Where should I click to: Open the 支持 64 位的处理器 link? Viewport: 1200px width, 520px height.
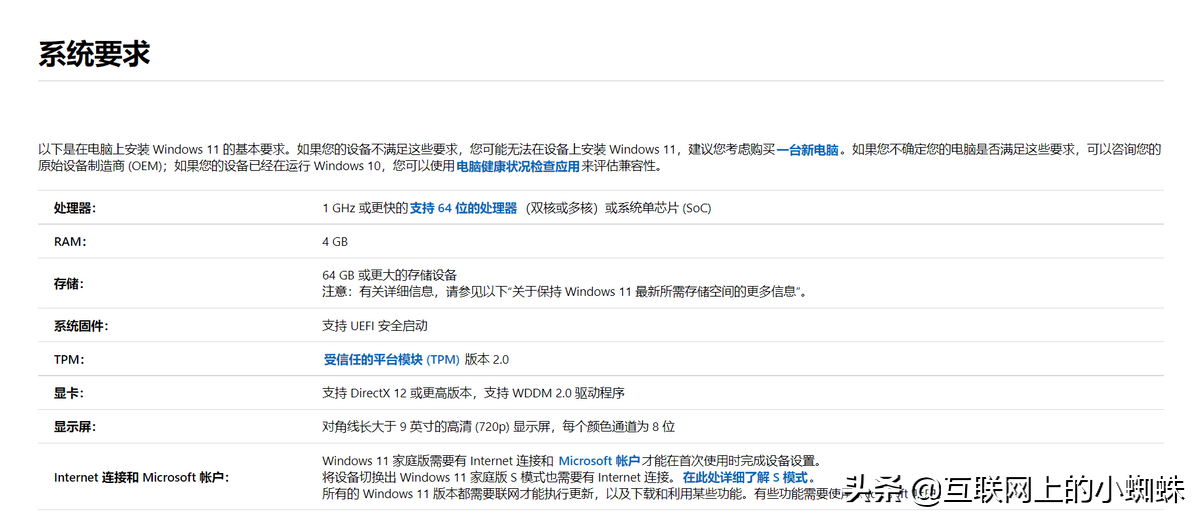coord(463,208)
